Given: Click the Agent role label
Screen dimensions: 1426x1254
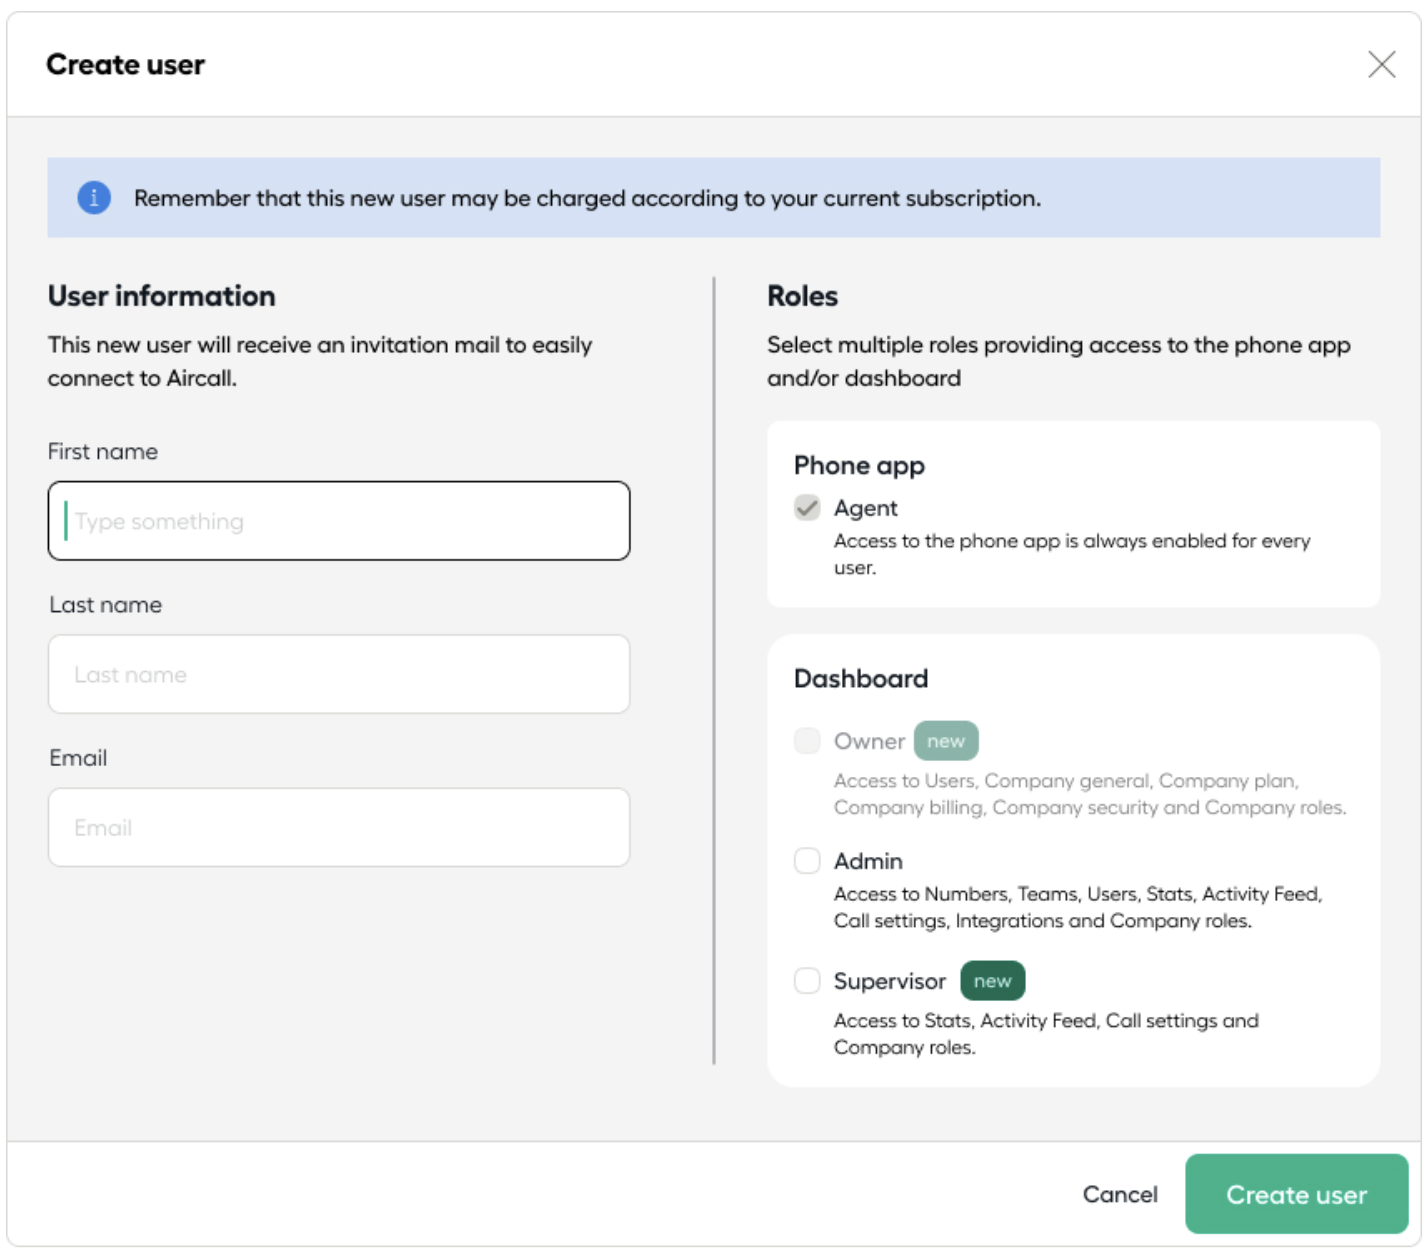Looking at the screenshot, I should click(866, 508).
